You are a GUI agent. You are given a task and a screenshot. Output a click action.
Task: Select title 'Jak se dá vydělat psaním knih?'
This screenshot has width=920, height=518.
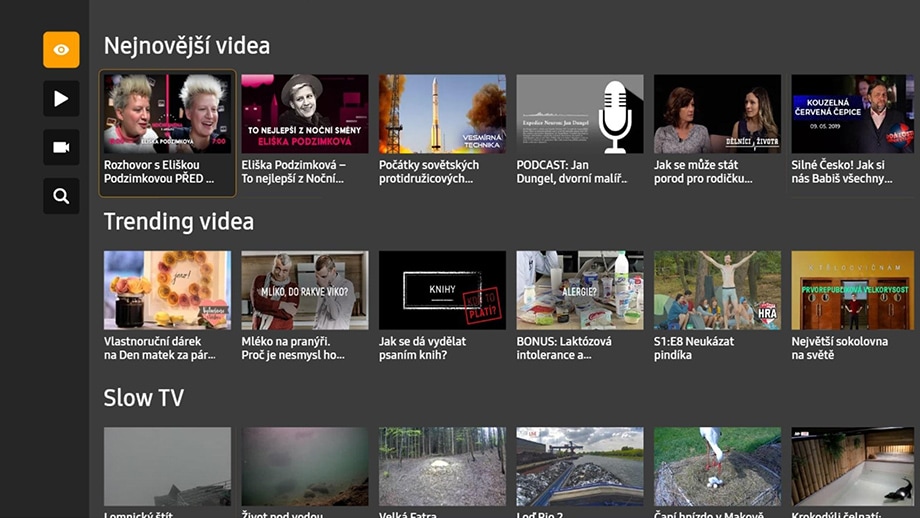click(422, 348)
